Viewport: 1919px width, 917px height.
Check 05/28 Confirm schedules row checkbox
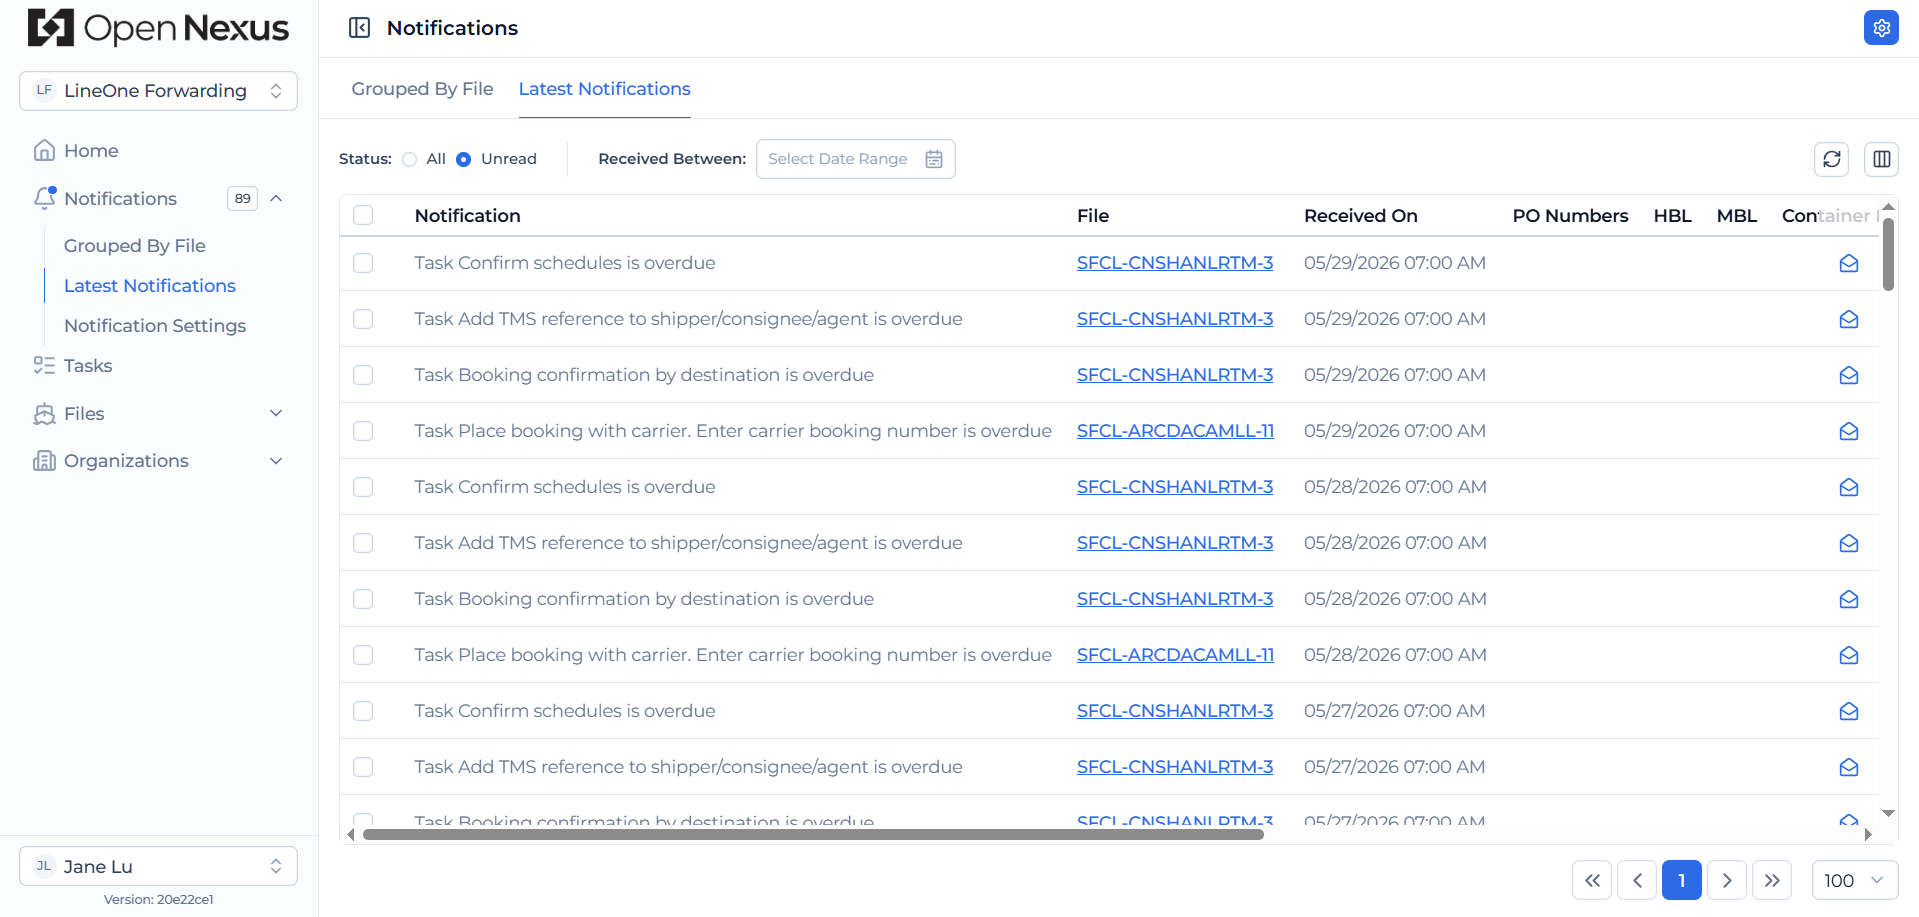(x=363, y=487)
